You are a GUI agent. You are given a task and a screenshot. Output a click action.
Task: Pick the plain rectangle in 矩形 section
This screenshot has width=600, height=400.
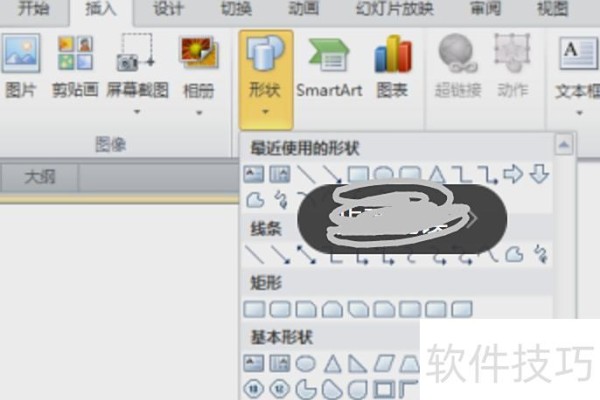point(254,309)
